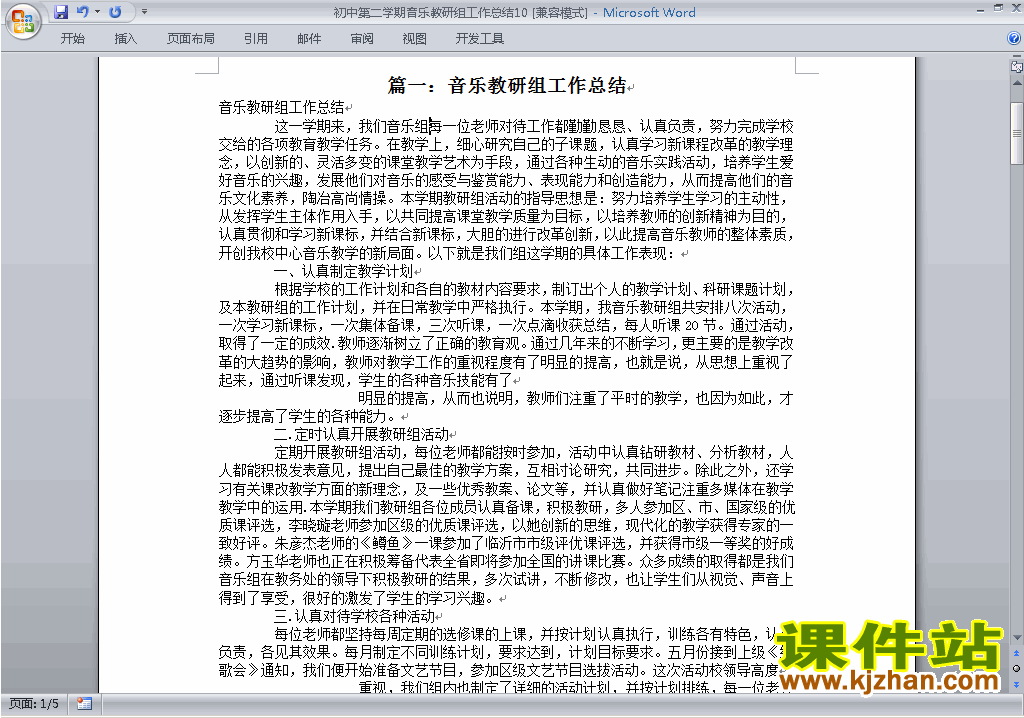This screenshot has width=1024, height=718.
Task: Jump to next page with double-down arrows
Action: [x=1017, y=684]
